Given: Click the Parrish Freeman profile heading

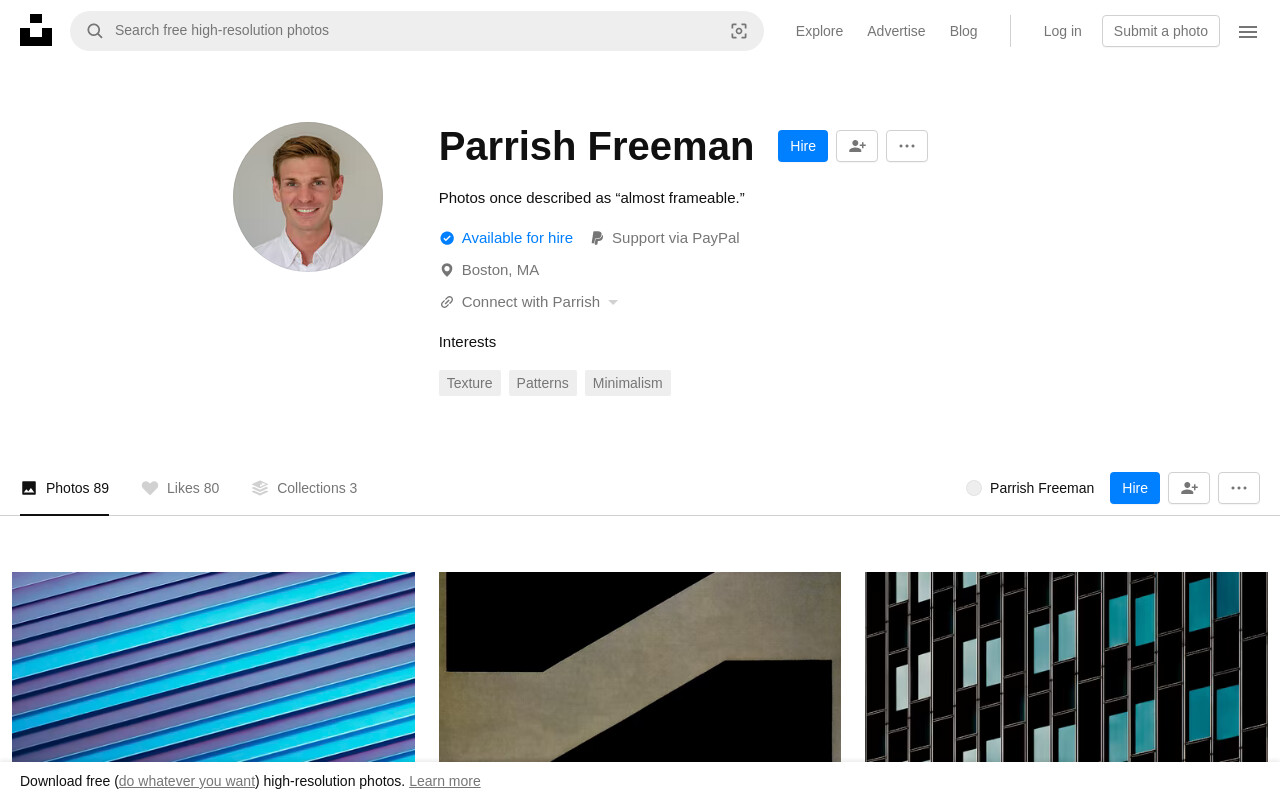Looking at the screenshot, I should (596, 146).
